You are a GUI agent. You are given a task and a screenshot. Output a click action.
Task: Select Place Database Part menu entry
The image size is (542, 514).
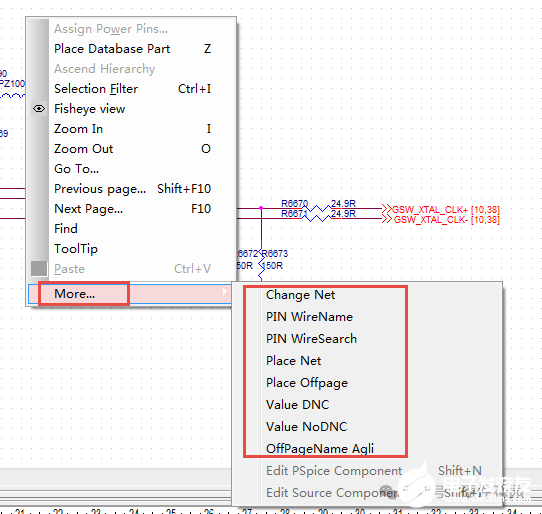click(131, 49)
